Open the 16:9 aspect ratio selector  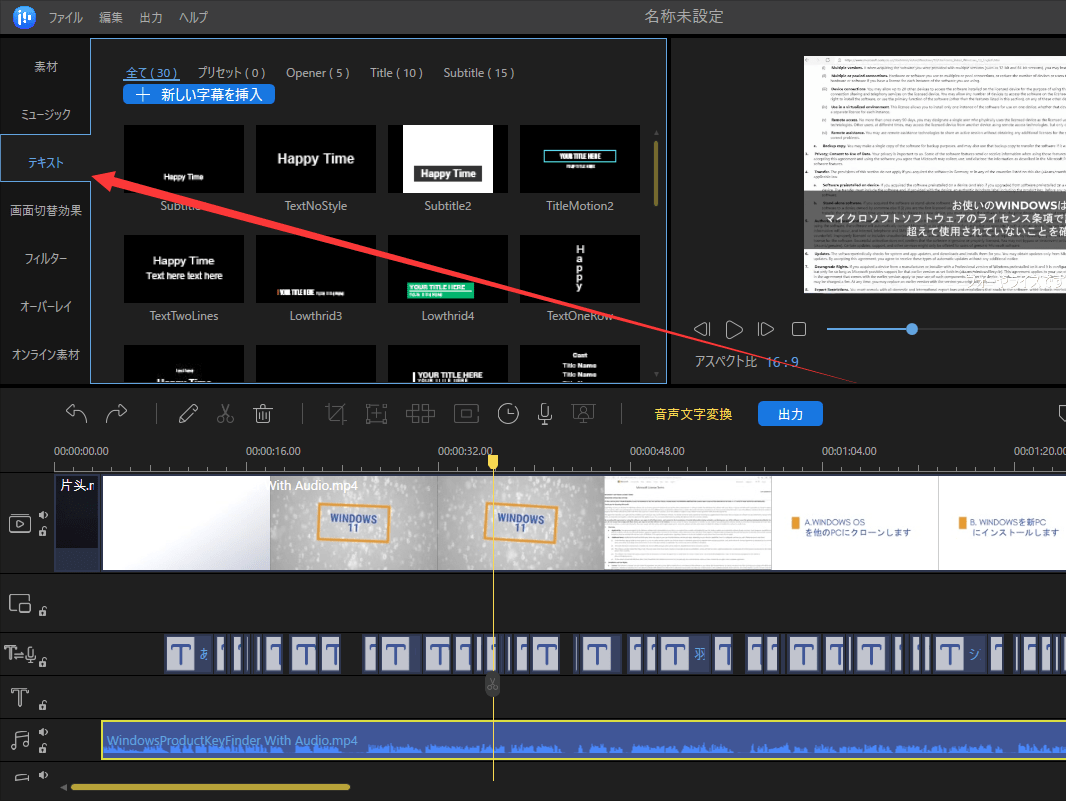(782, 362)
